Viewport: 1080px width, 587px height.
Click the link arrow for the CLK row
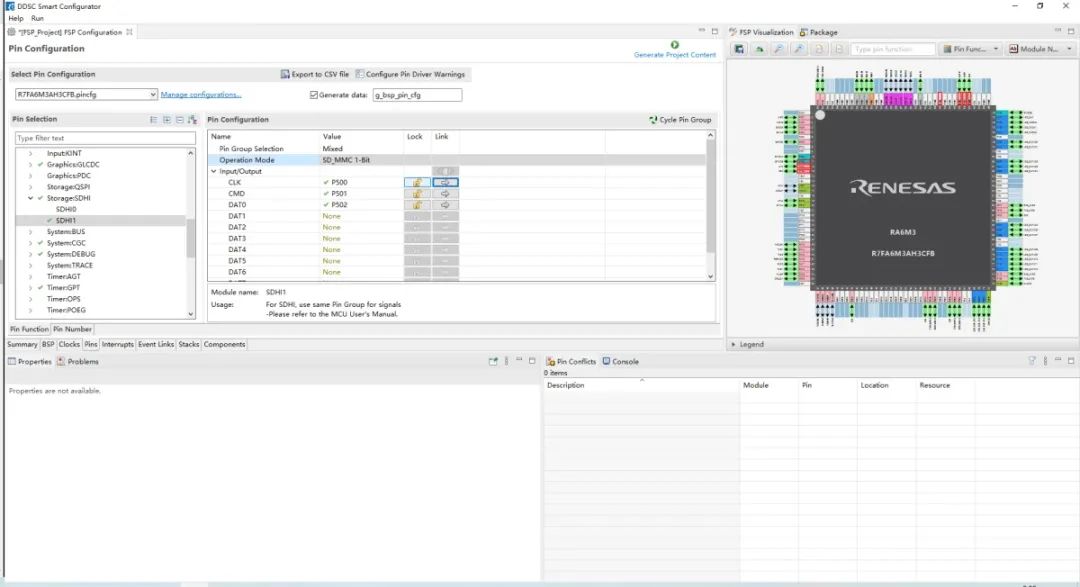(x=445, y=183)
